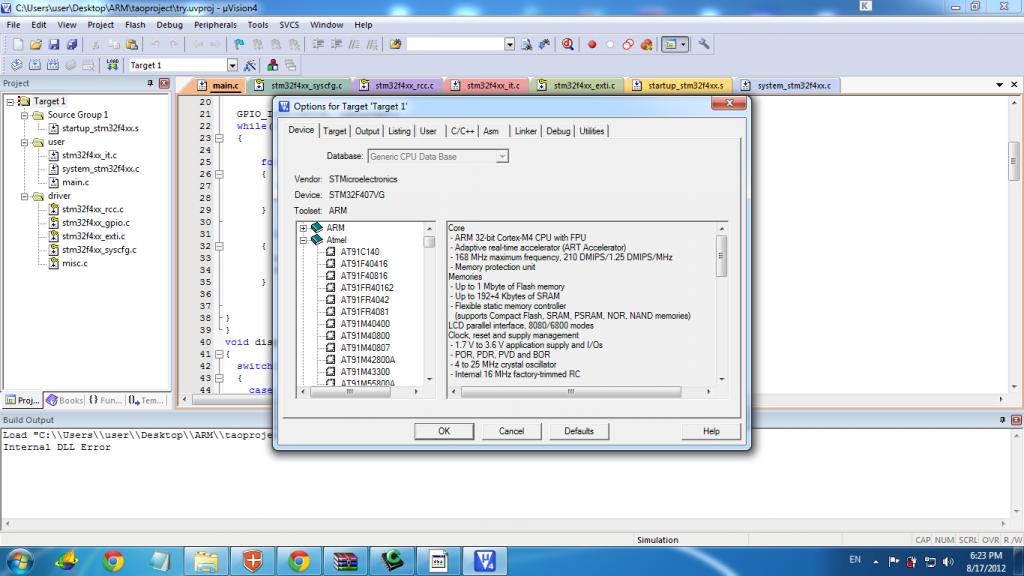1024x576 pixels.
Task: Select stm32f4xx_gpio.c in project tree
Action: (95, 223)
